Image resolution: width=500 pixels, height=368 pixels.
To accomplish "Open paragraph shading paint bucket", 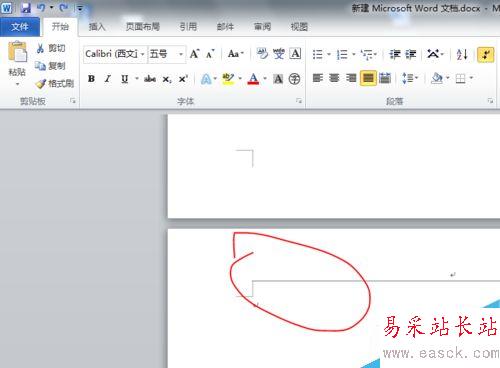I will 437,78.
